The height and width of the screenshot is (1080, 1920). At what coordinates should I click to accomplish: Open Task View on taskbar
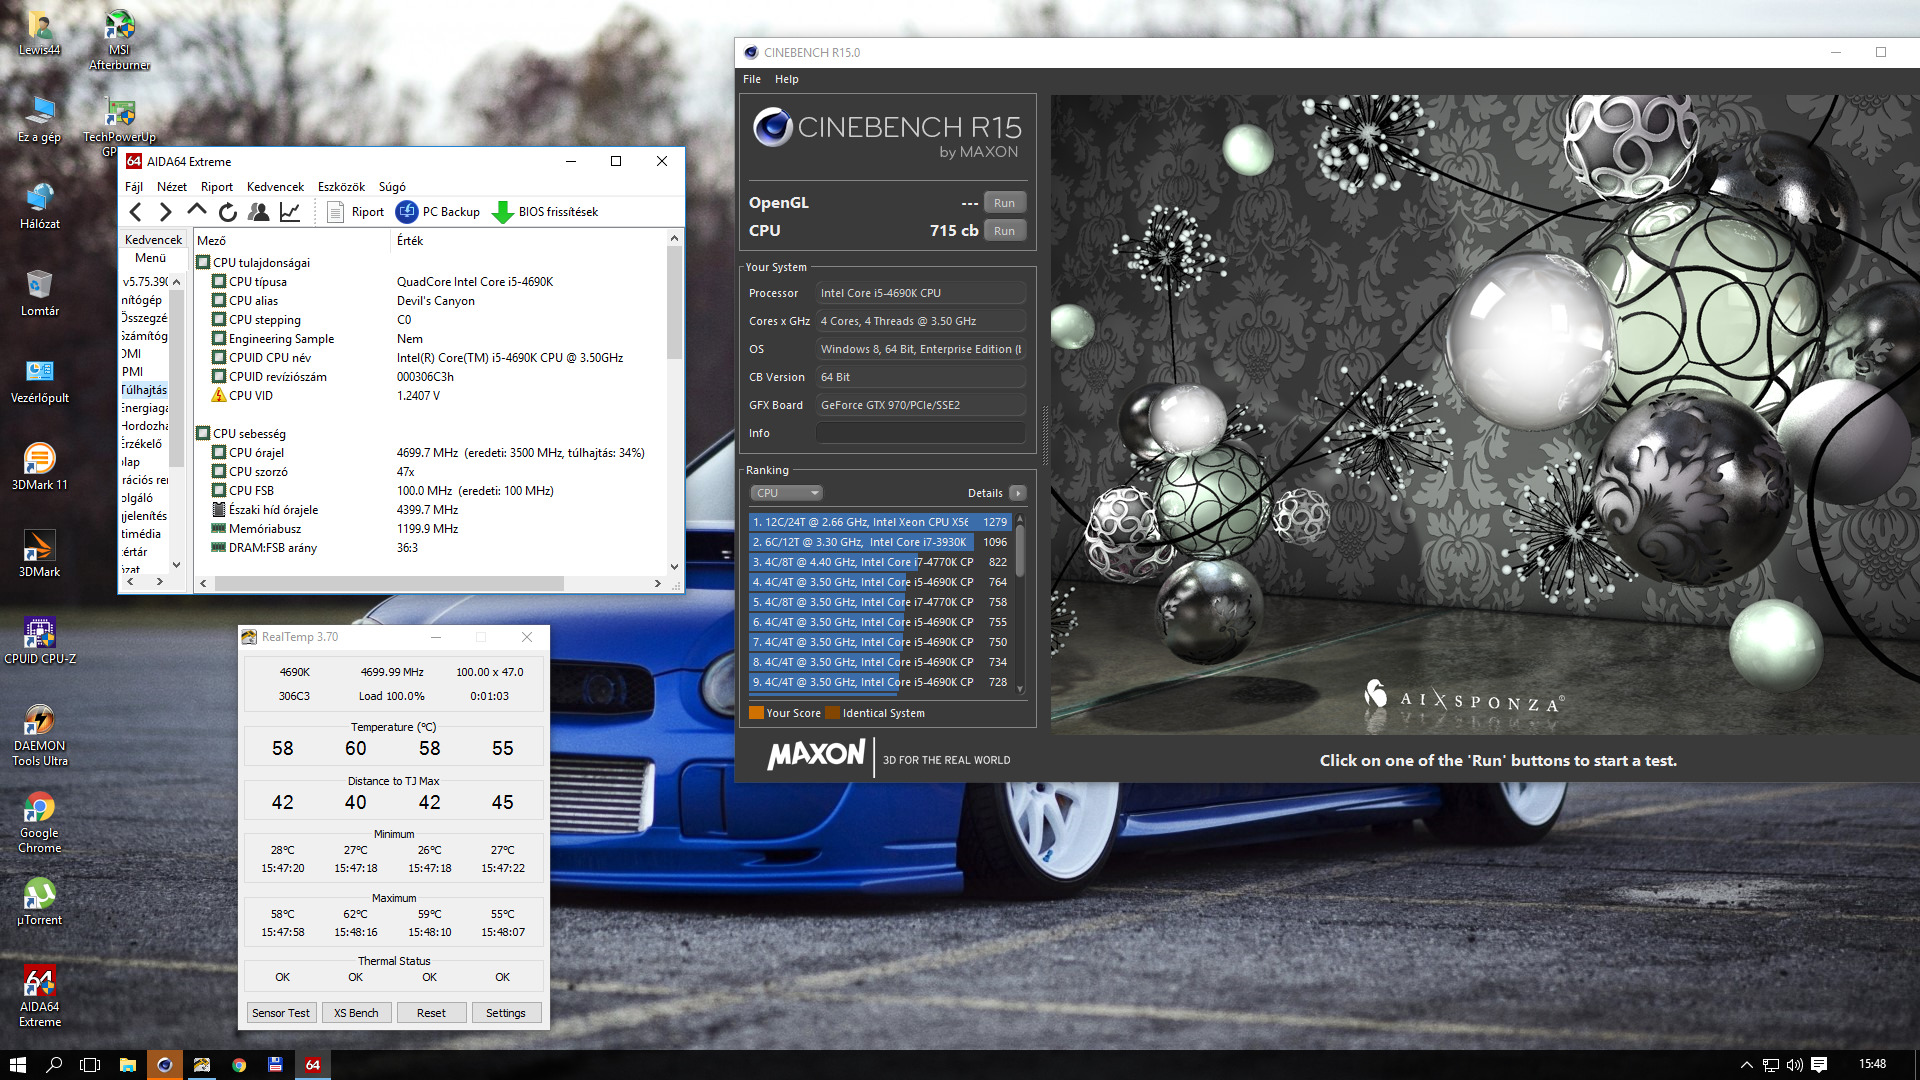pos(90,1065)
